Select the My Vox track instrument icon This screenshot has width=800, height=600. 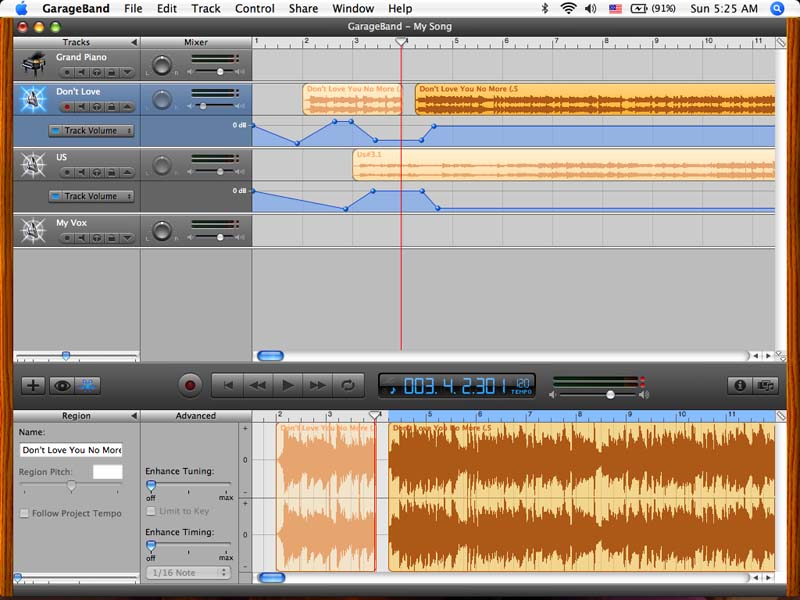[33, 230]
